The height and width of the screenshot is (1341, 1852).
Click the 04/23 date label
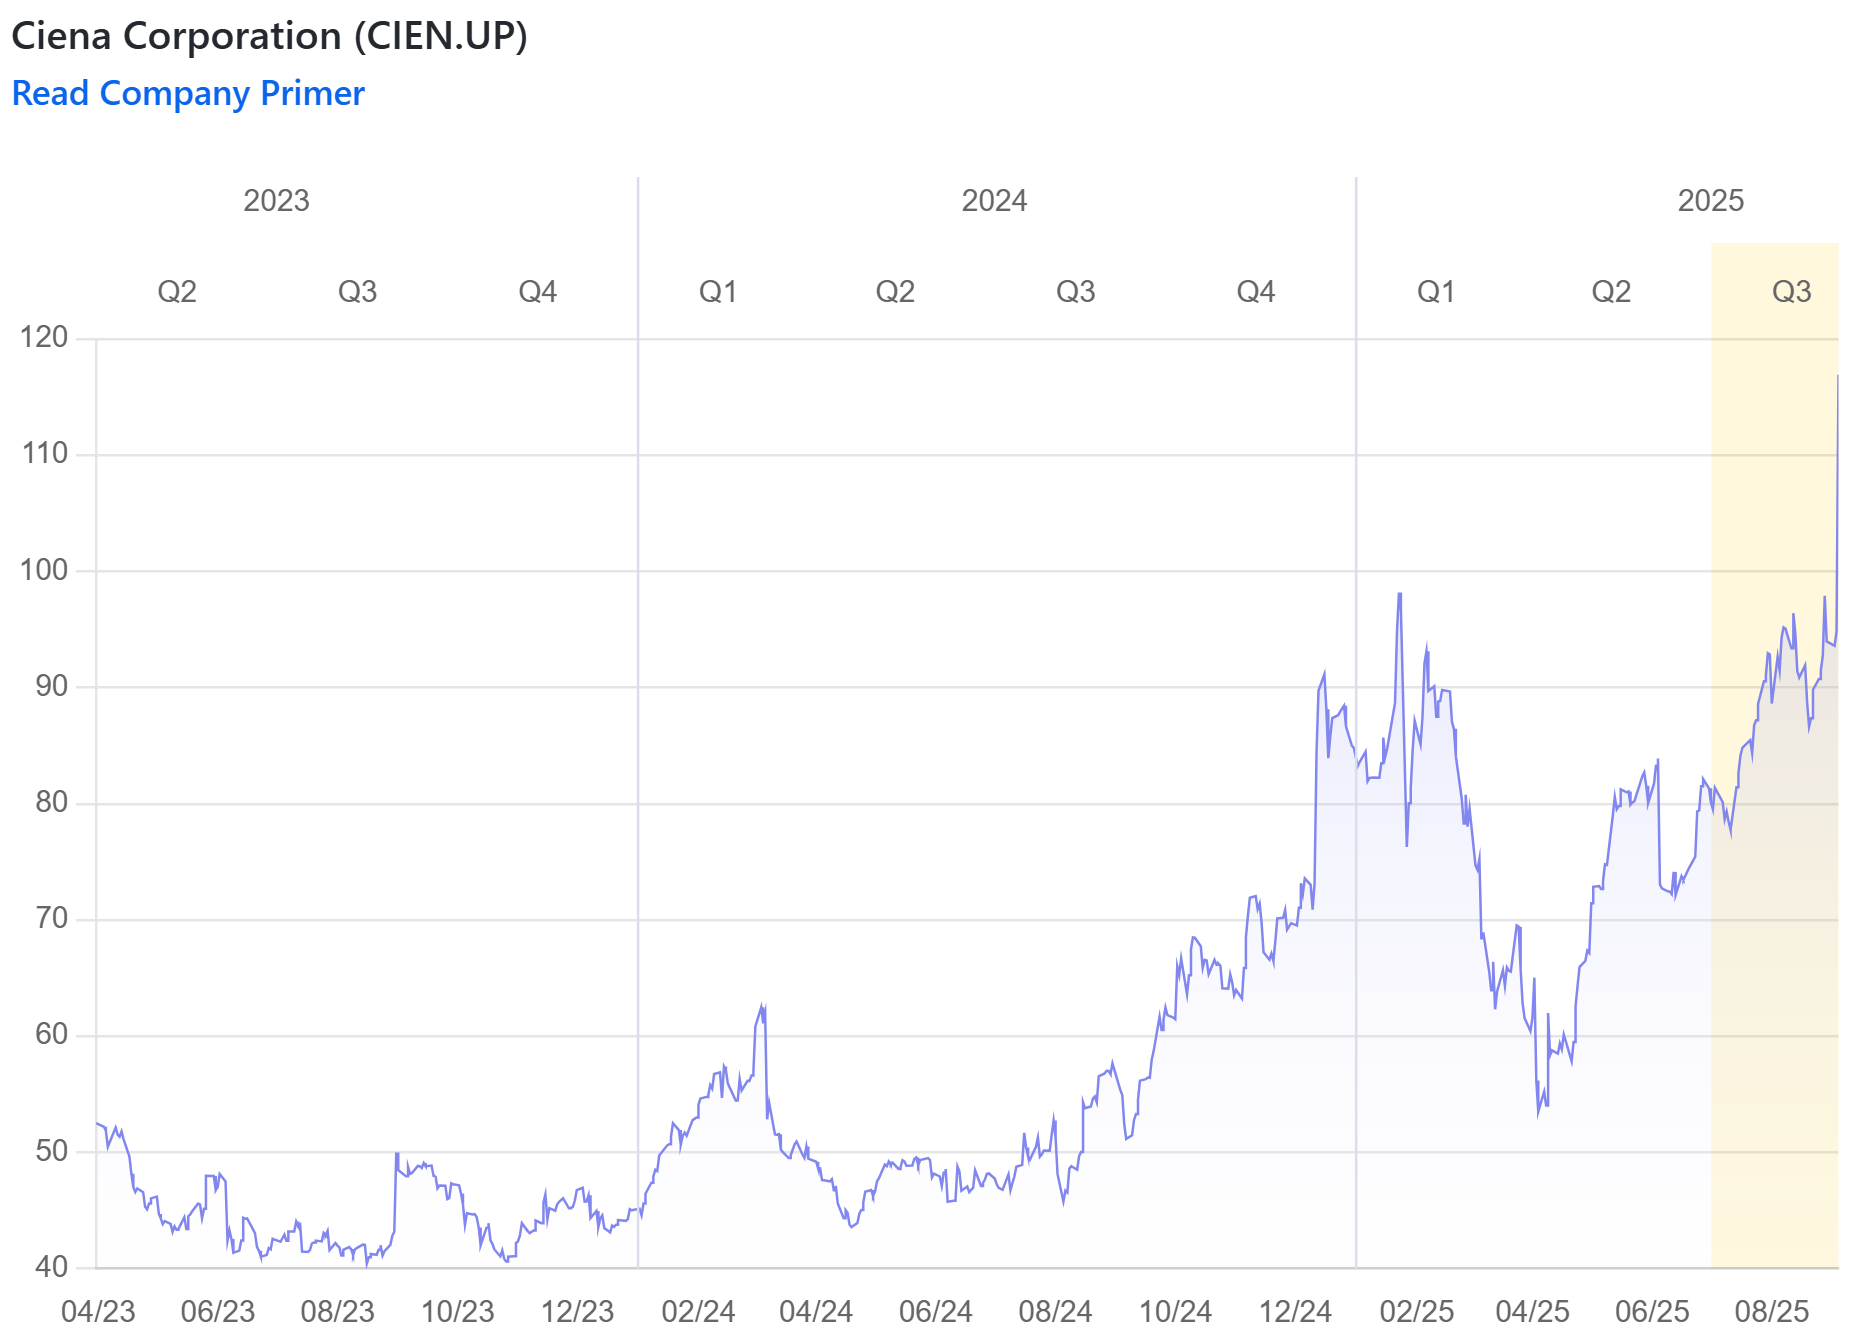[98, 1311]
